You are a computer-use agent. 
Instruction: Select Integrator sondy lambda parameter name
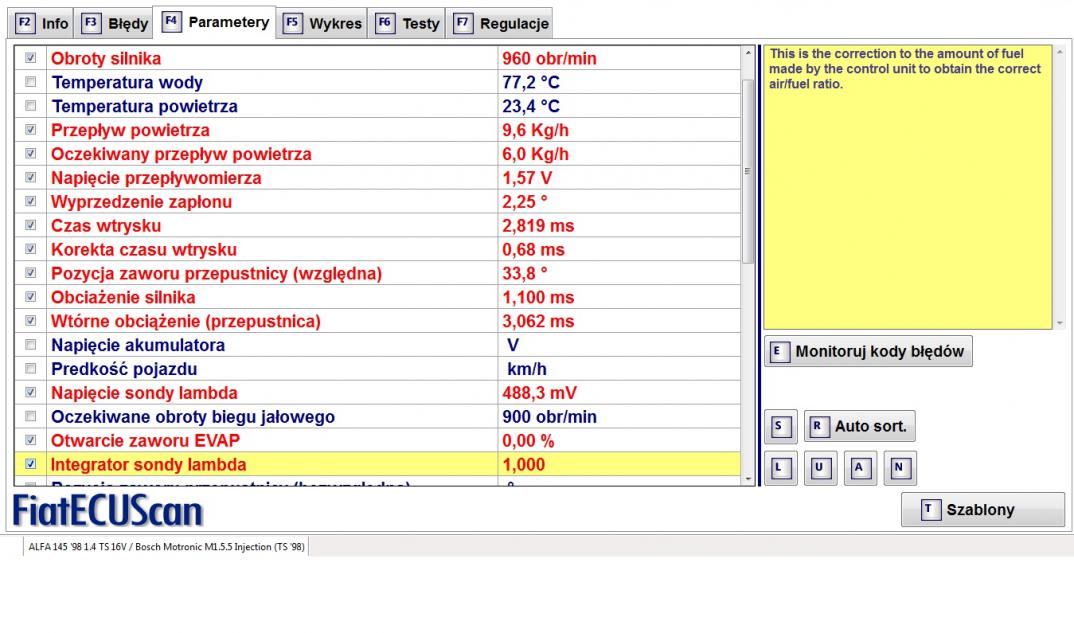coord(149,464)
